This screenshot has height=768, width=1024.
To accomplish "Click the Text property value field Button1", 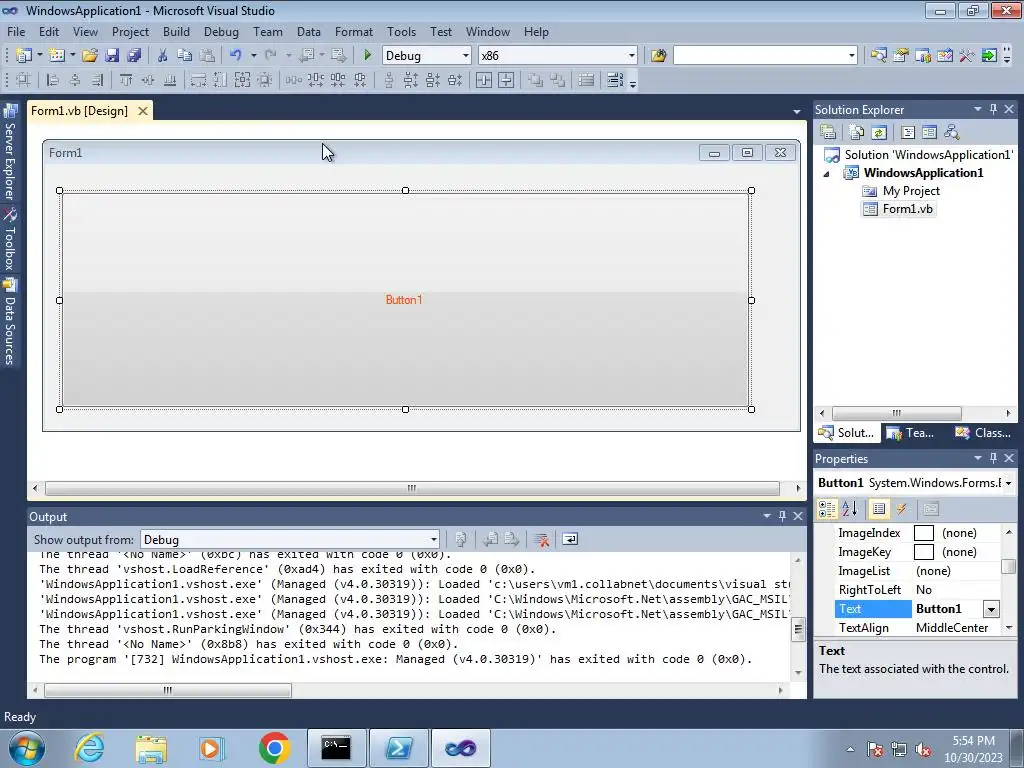I will click(x=948, y=609).
